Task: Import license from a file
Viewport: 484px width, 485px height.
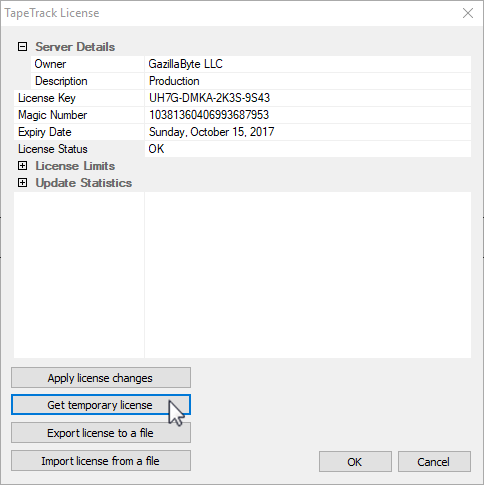Action: (101, 461)
